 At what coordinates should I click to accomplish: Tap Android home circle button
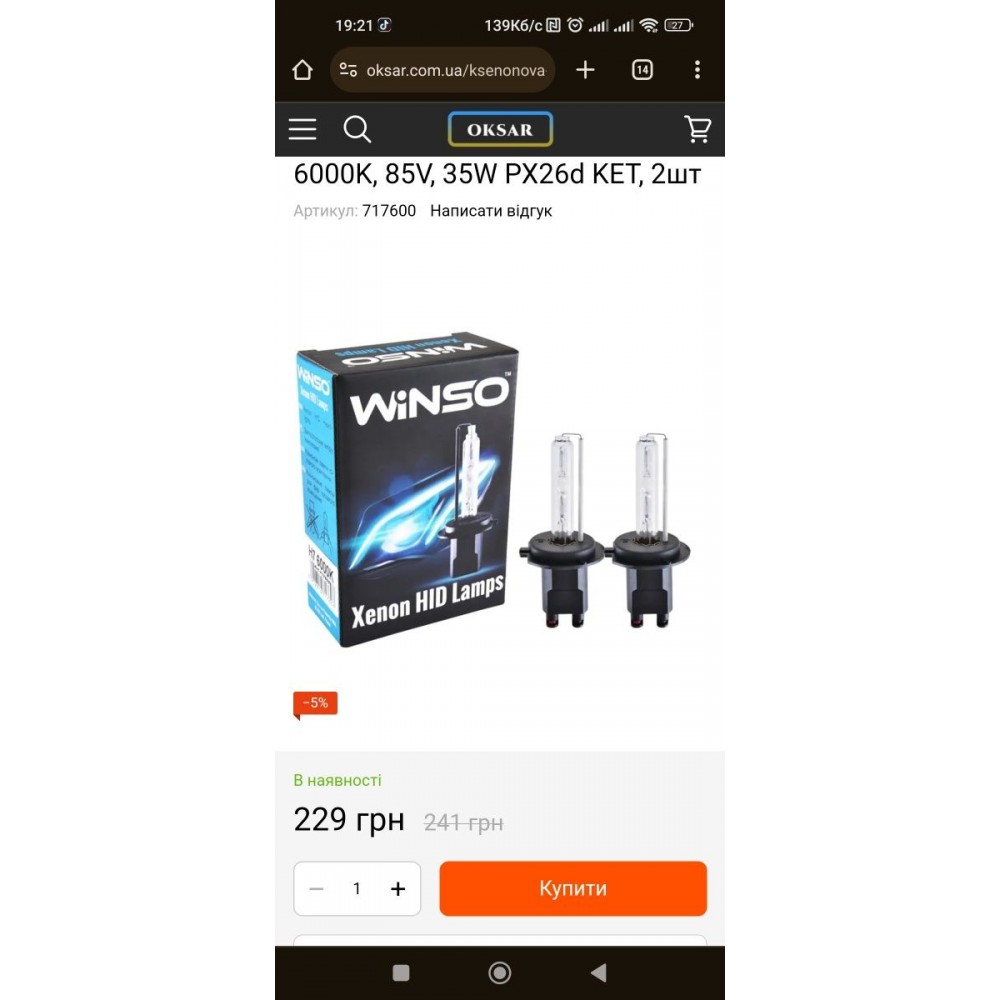point(499,973)
